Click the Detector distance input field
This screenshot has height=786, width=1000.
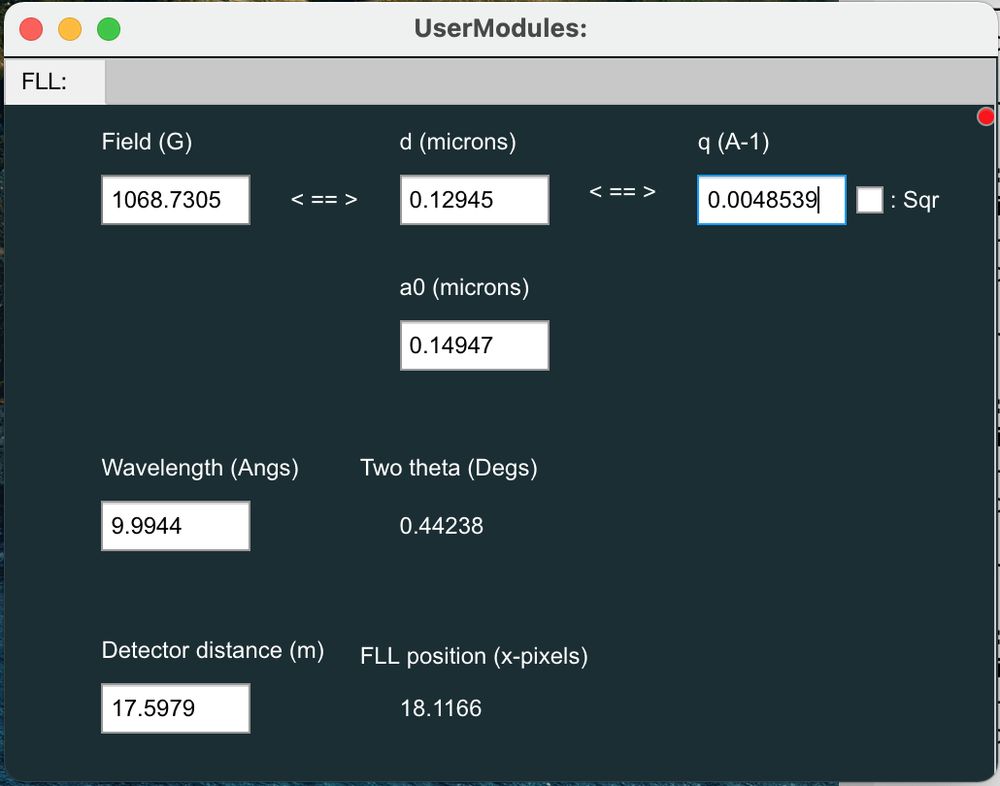tap(175, 708)
